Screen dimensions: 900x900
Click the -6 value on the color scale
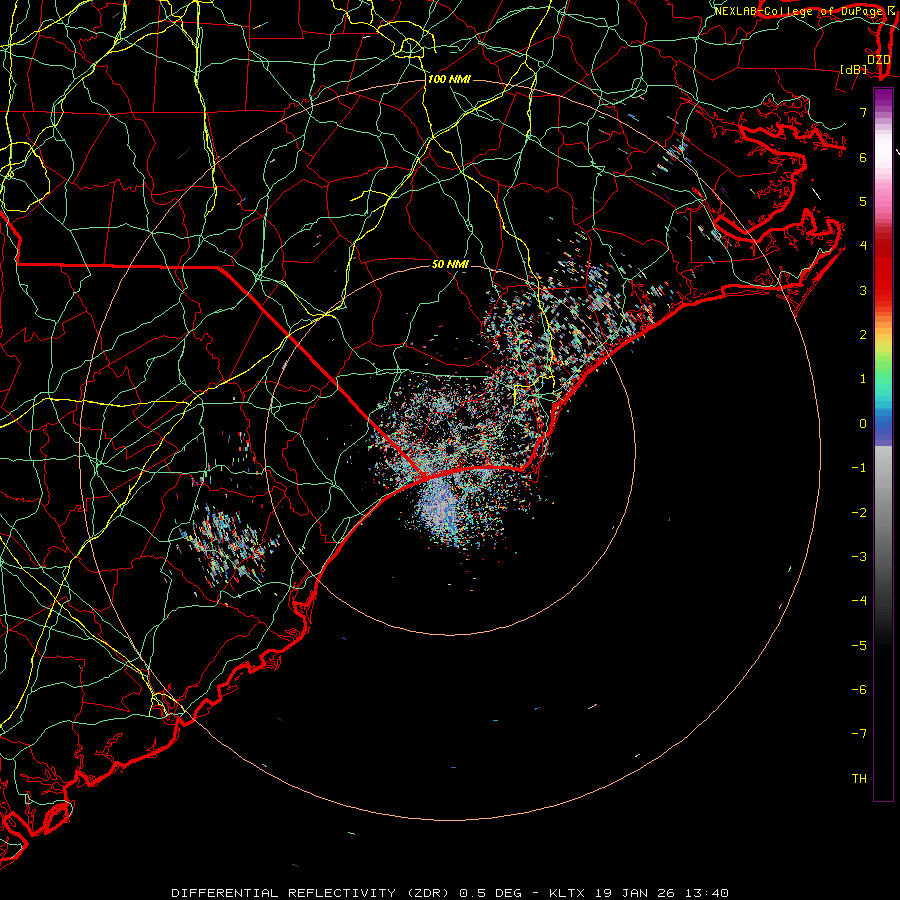pyautogui.click(x=859, y=690)
